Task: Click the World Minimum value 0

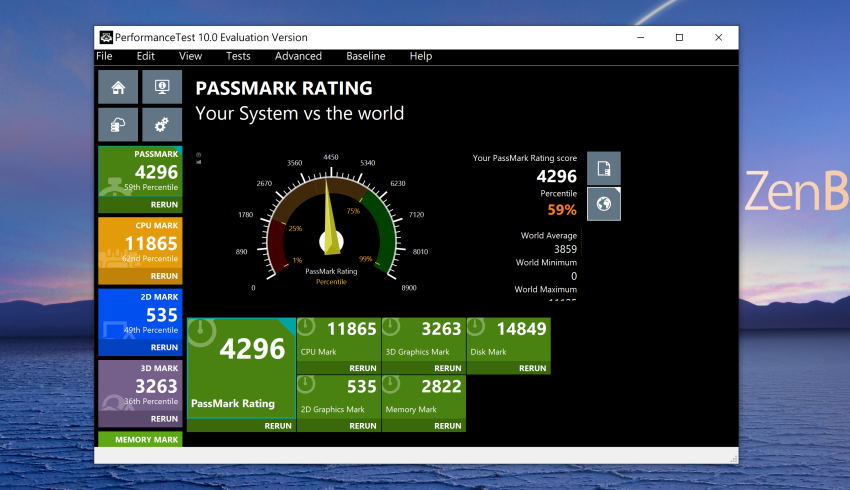Action: (574, 276)
